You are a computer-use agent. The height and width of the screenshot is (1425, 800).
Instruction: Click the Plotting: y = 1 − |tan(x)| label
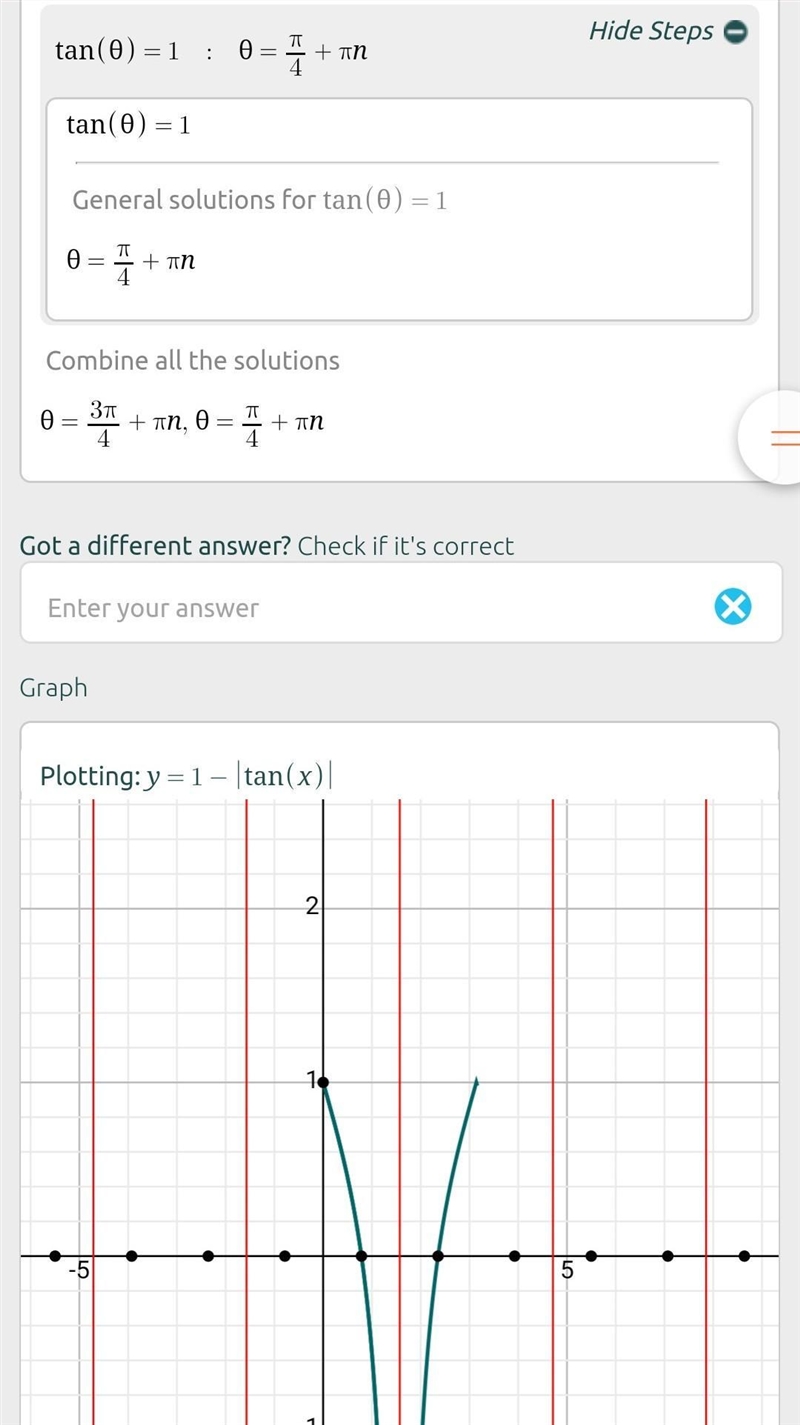coord(186,776)
